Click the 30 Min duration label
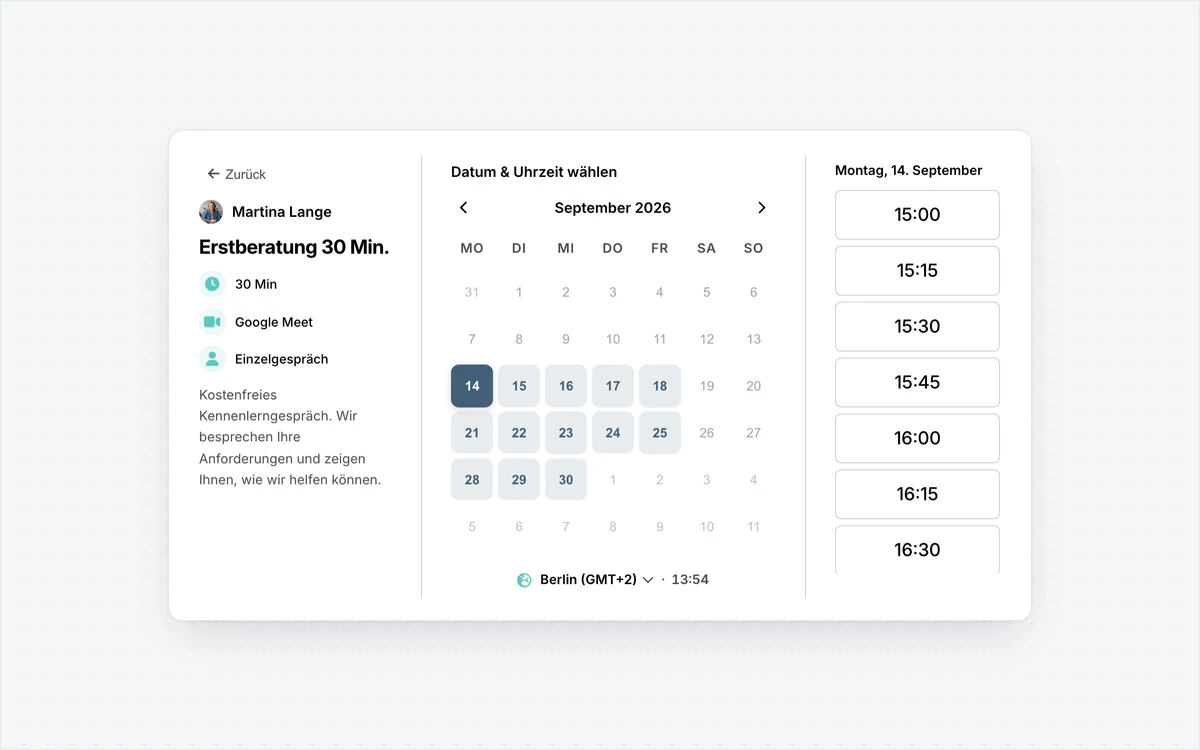This screenshot has width=1200, height=750. tap(256, 284)
